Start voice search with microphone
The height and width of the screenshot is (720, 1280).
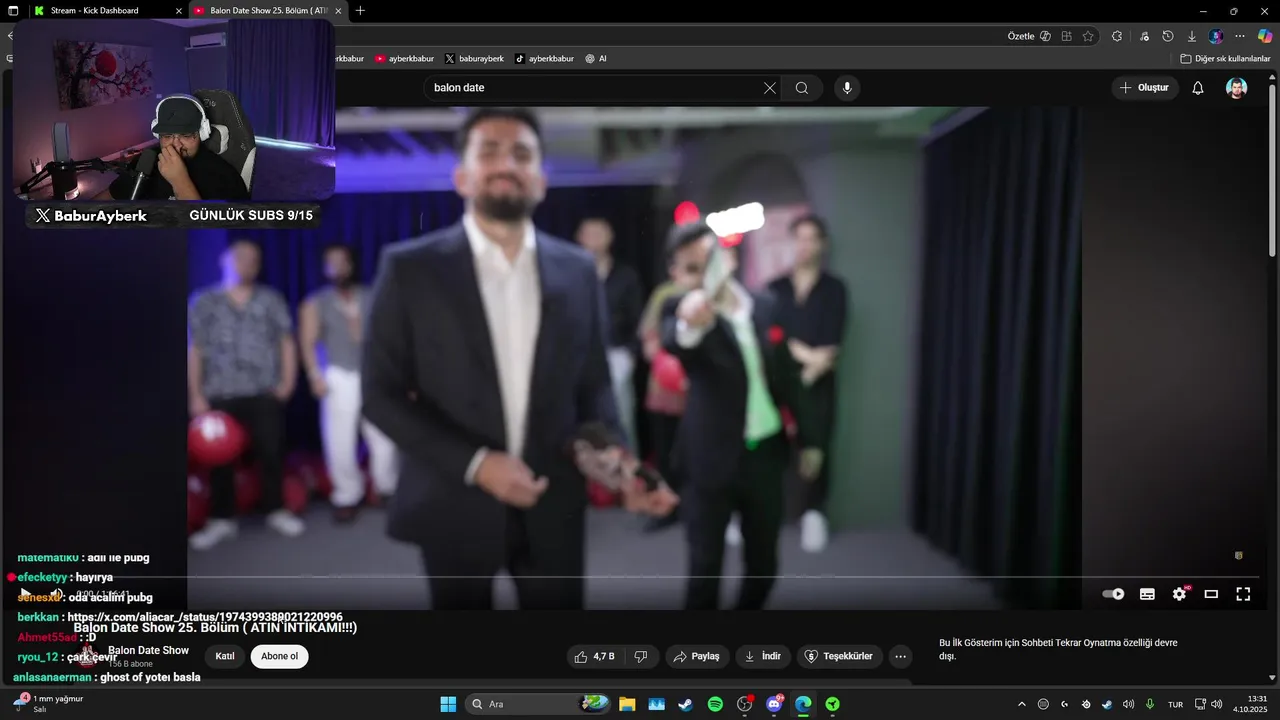pyautogui.click(x=847, y=88)
